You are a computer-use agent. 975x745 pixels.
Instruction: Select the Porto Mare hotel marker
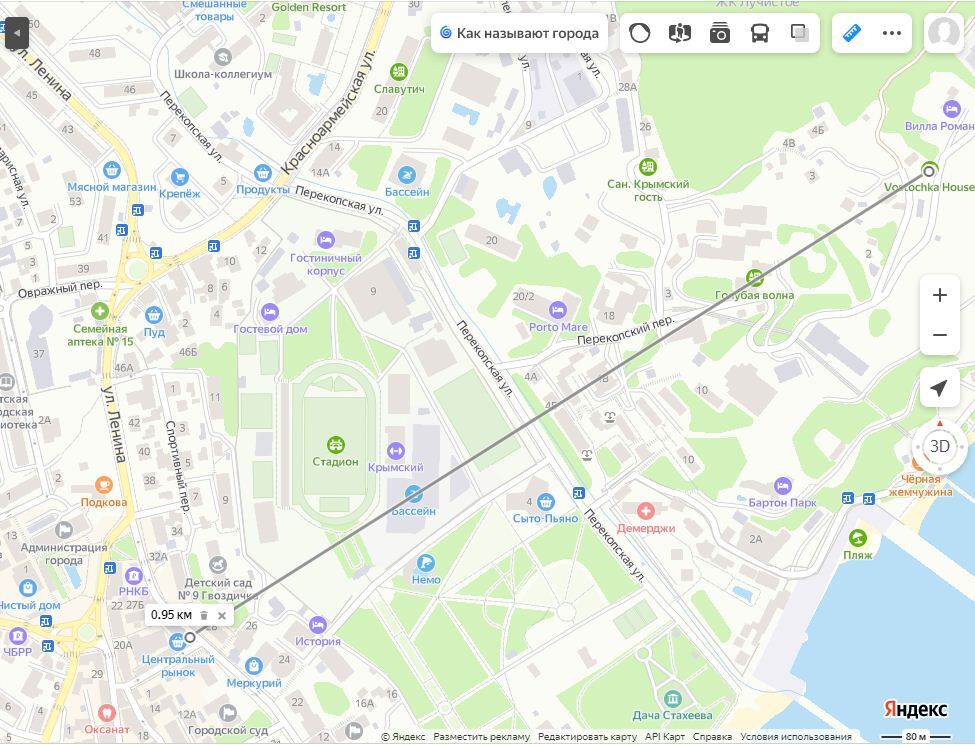[558, 309]
